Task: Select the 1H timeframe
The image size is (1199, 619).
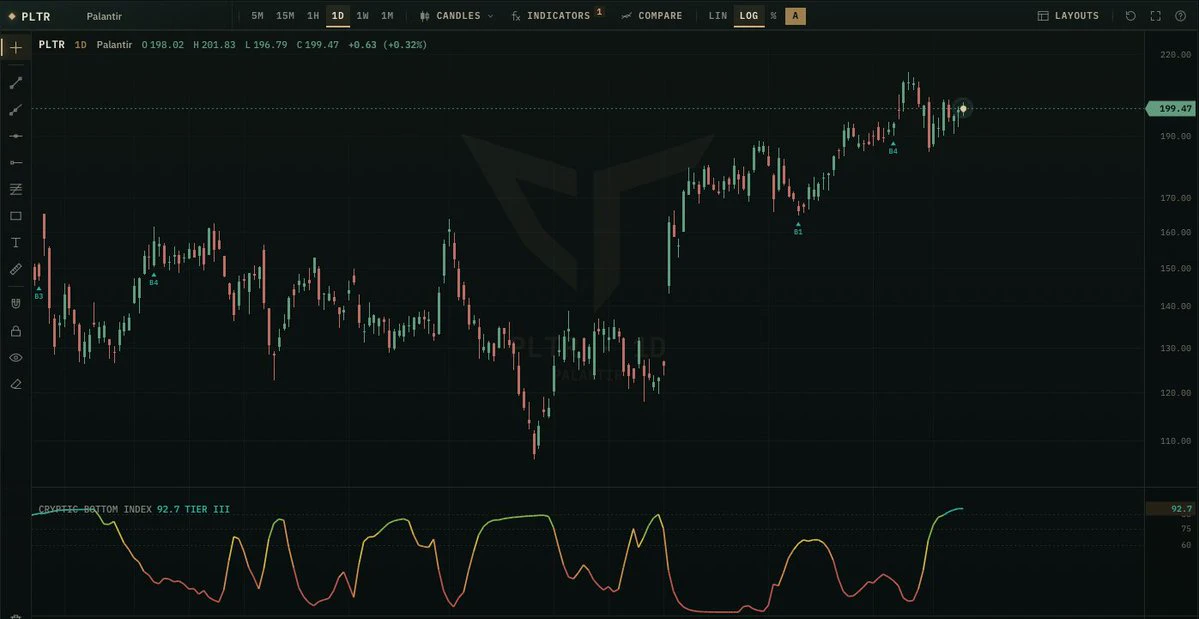Action: pyautogui.click(x=313, y=16)
